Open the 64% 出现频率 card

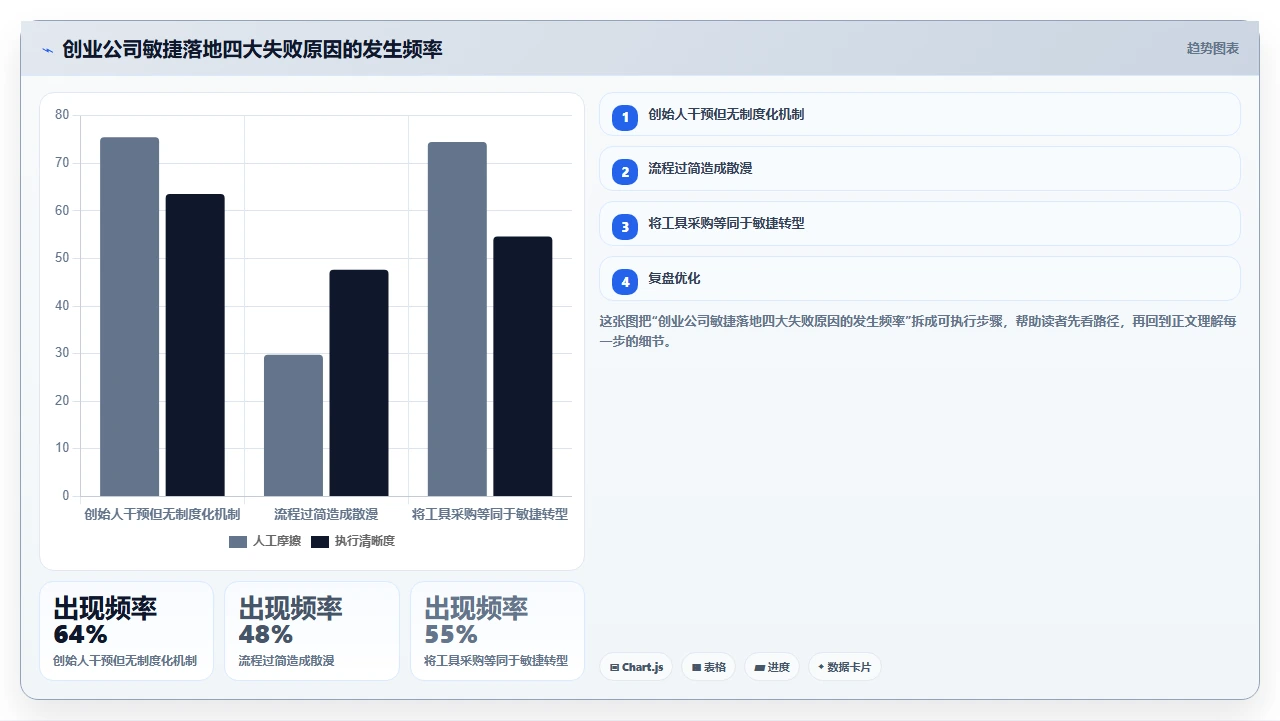pyautogui.click(x=127, y=631)
